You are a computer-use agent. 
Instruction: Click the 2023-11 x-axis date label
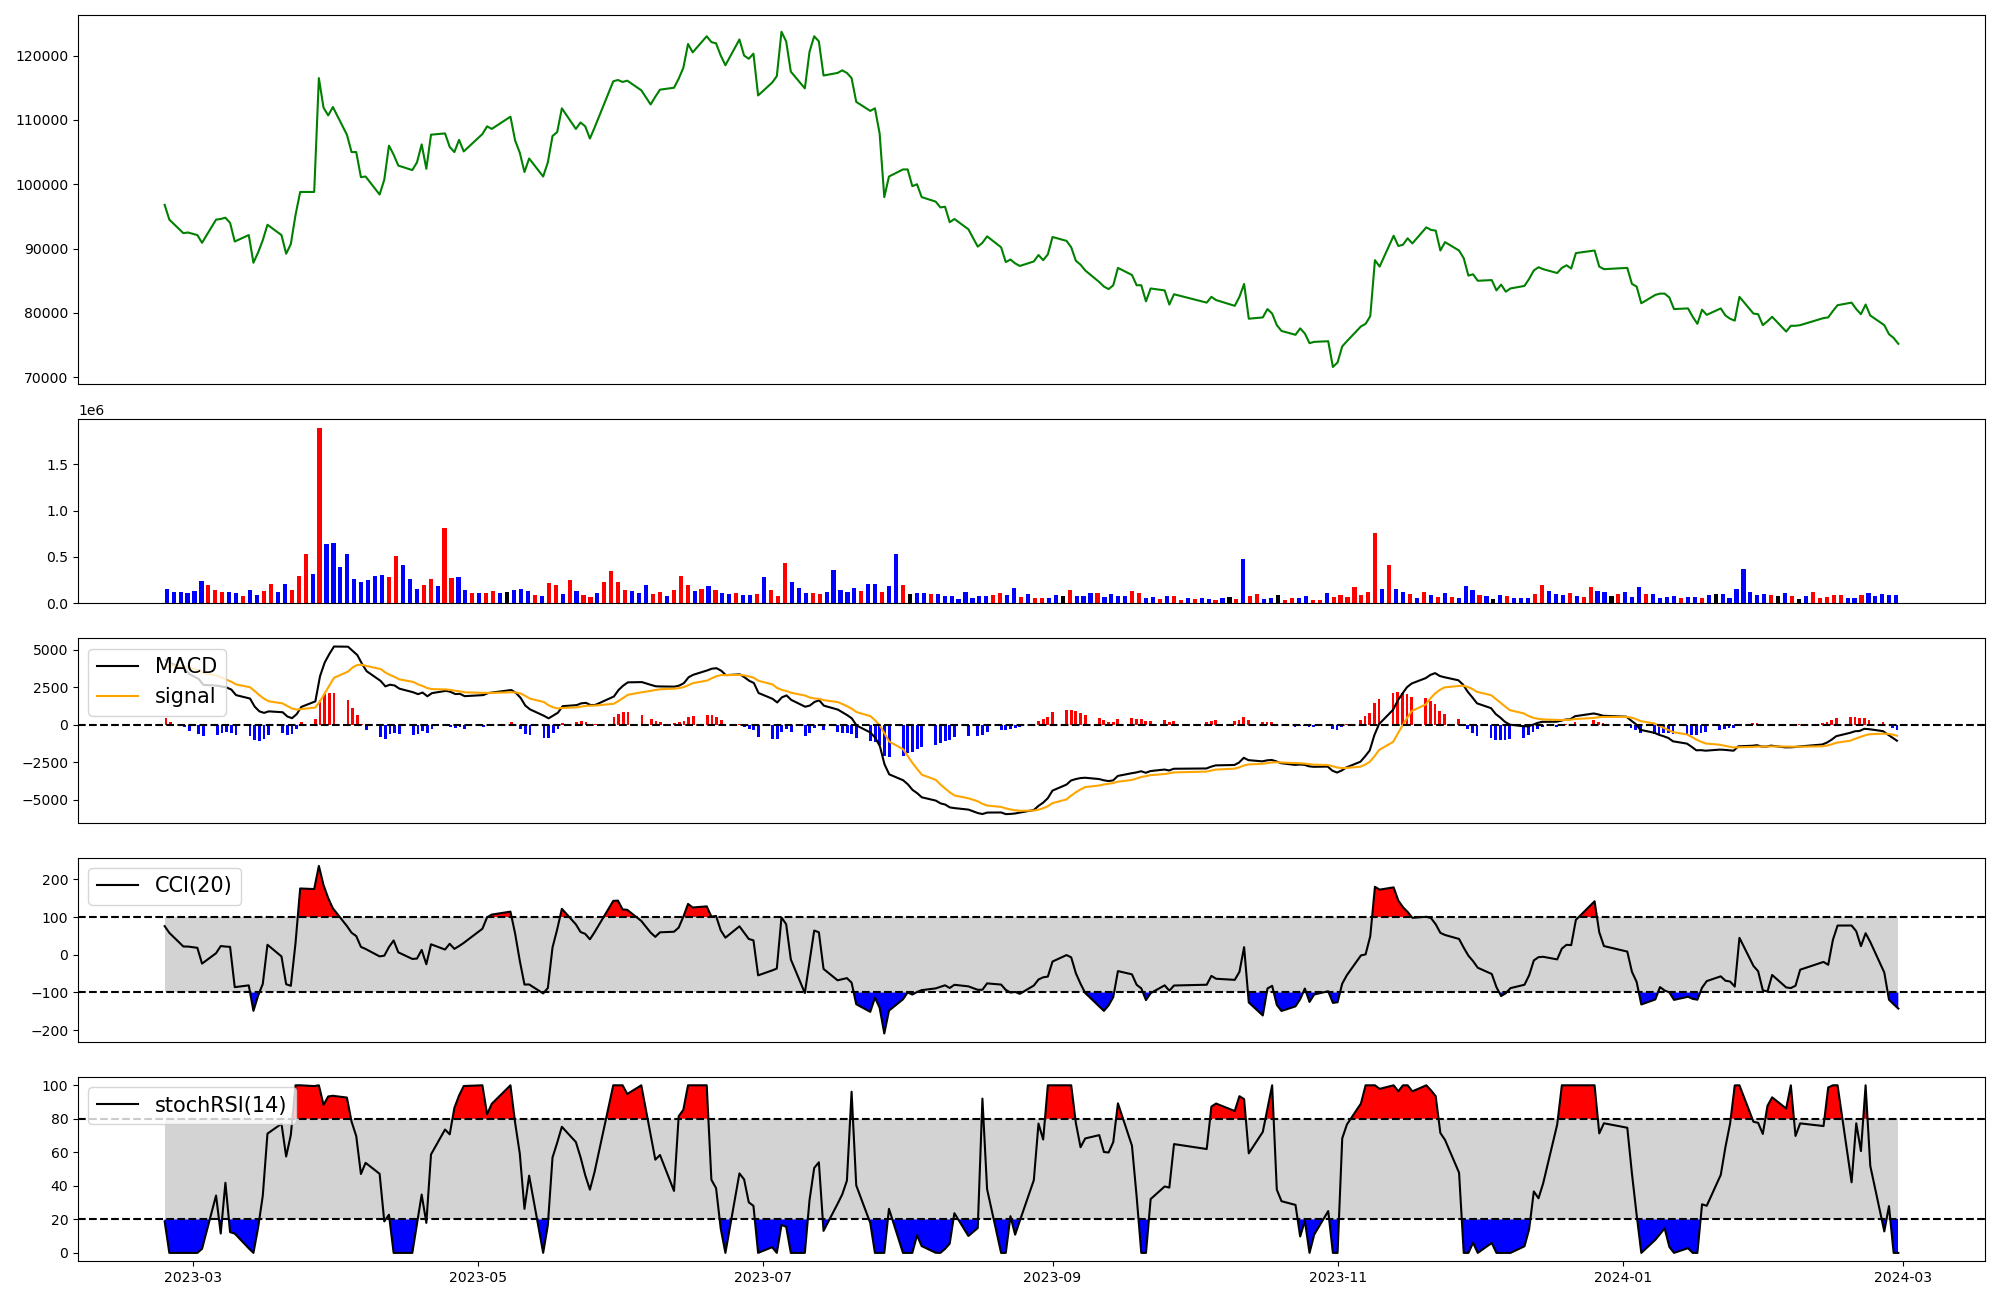click(x=1337, y=1277)
